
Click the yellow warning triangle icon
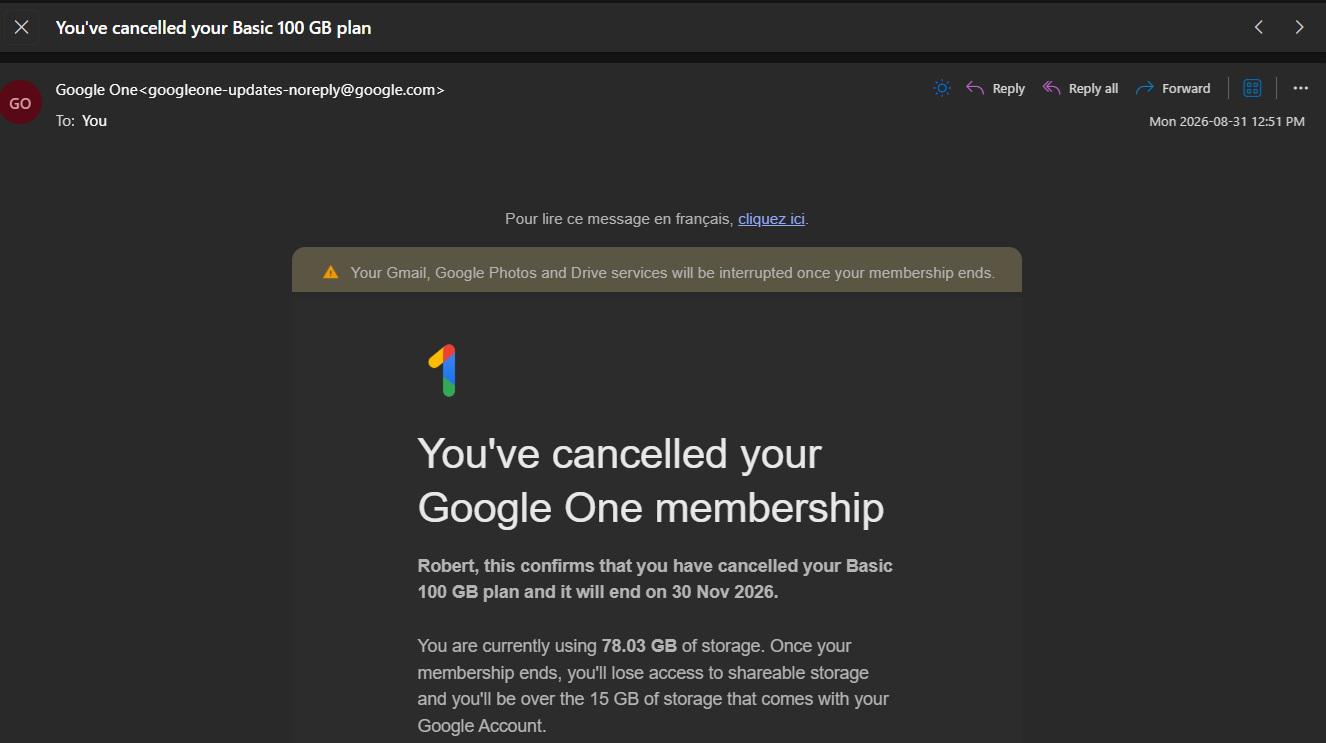(331, 272)
